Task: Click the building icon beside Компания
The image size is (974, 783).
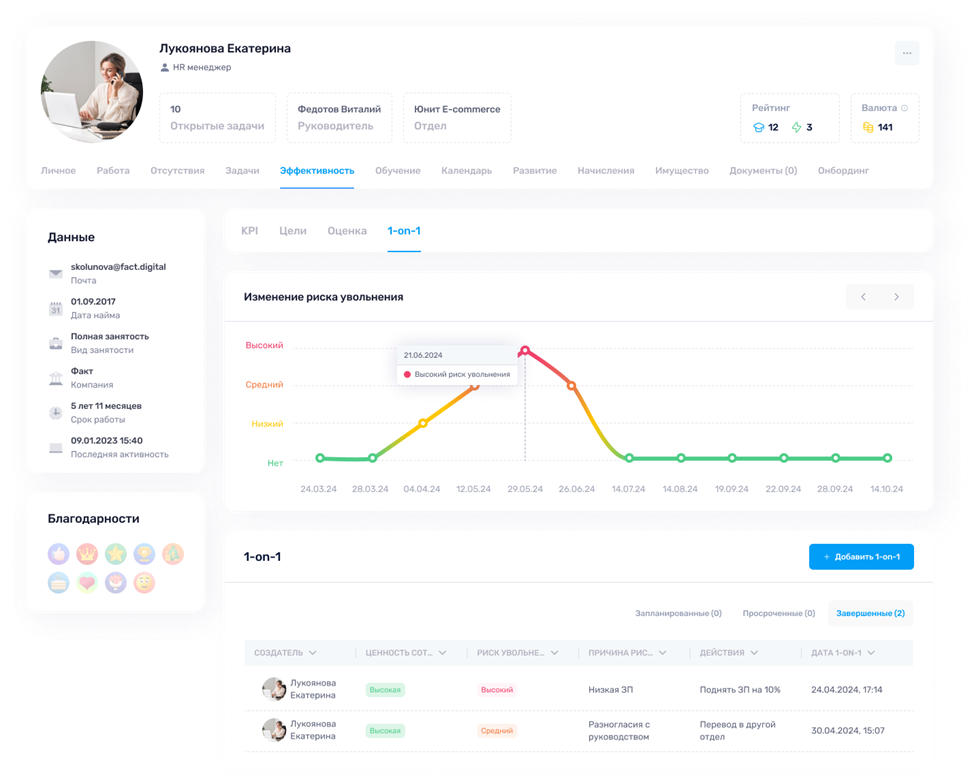Action: click(x=56, y=378)
